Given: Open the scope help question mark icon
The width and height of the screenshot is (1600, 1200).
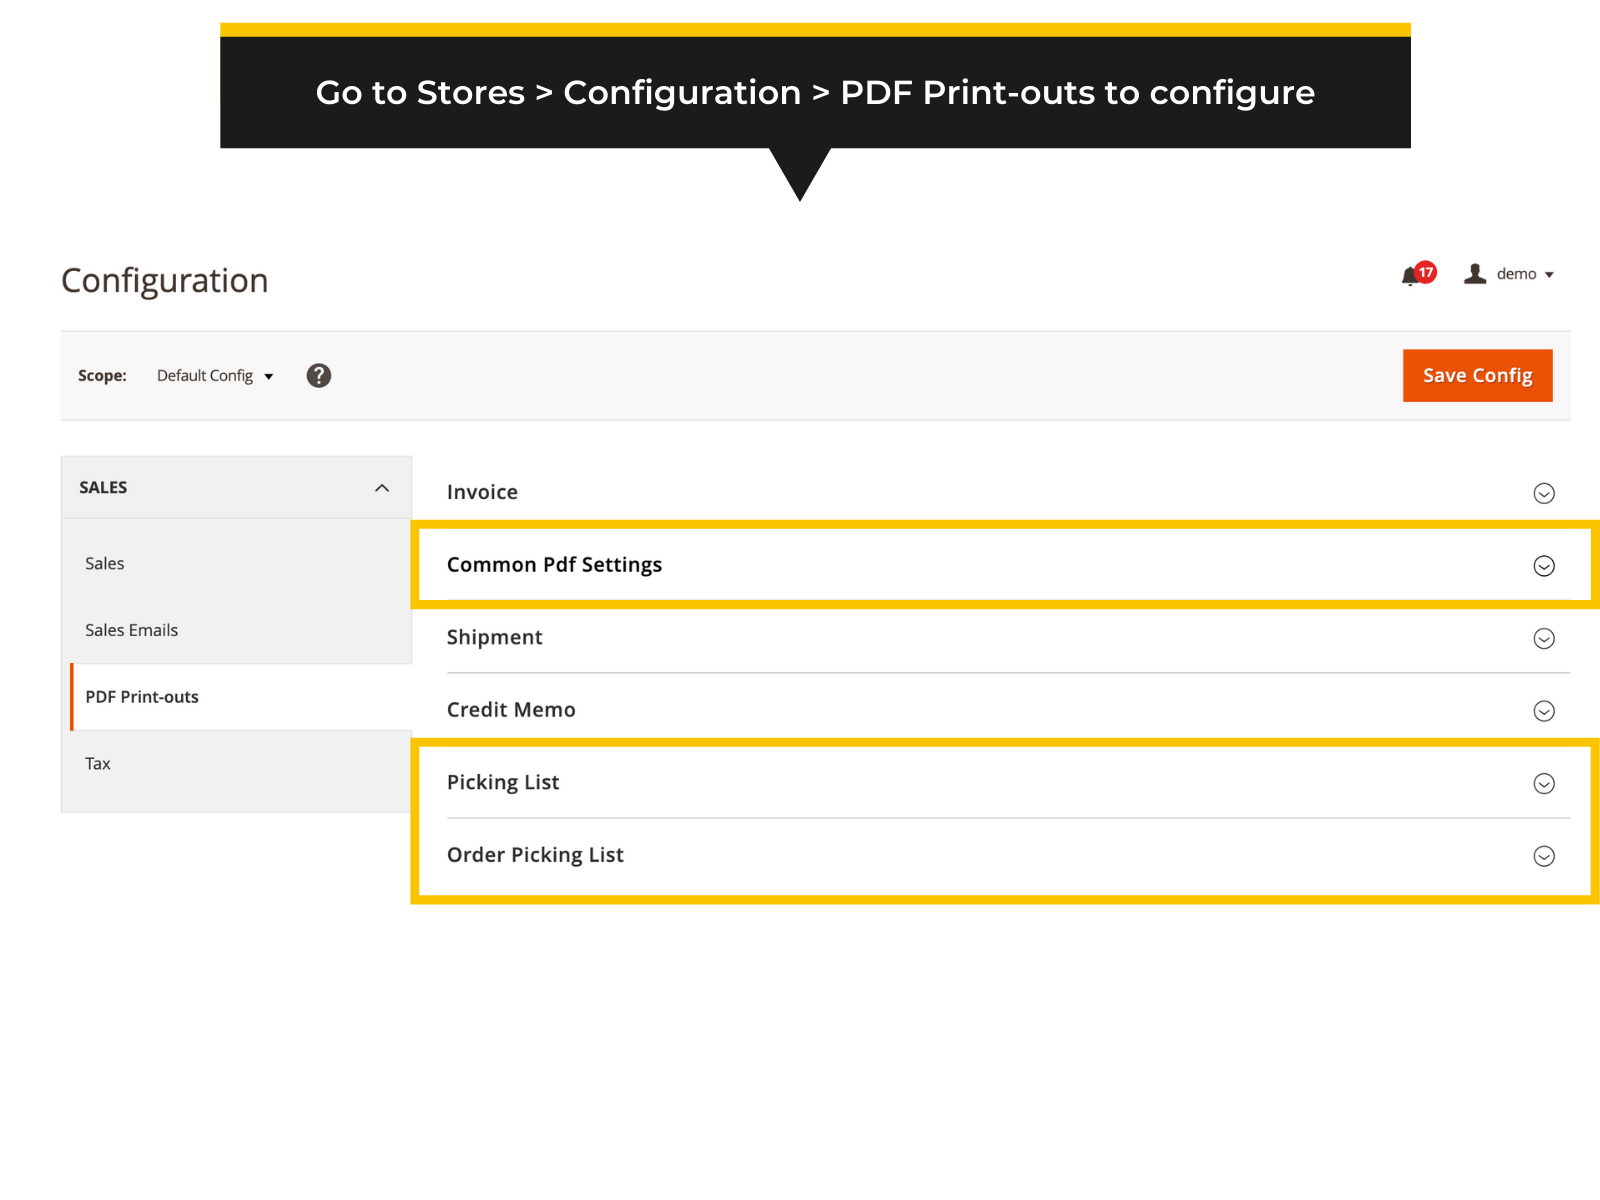Looking at the screenshot, I should pyautogui.click(x=318, y=375).
